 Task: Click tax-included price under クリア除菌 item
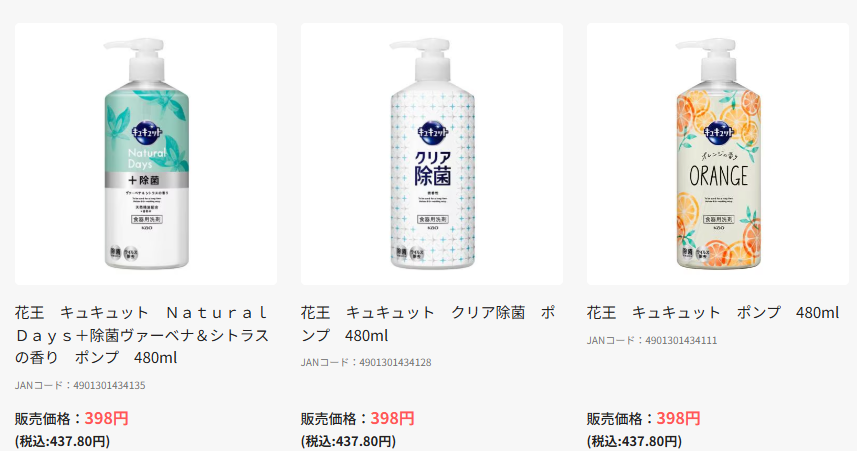[x=348, y=441]
